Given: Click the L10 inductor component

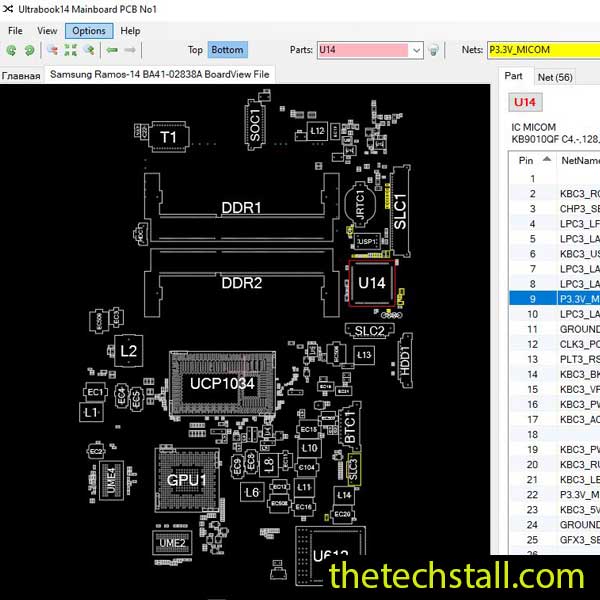Looking at the screenshot, I should pos(310,448).
